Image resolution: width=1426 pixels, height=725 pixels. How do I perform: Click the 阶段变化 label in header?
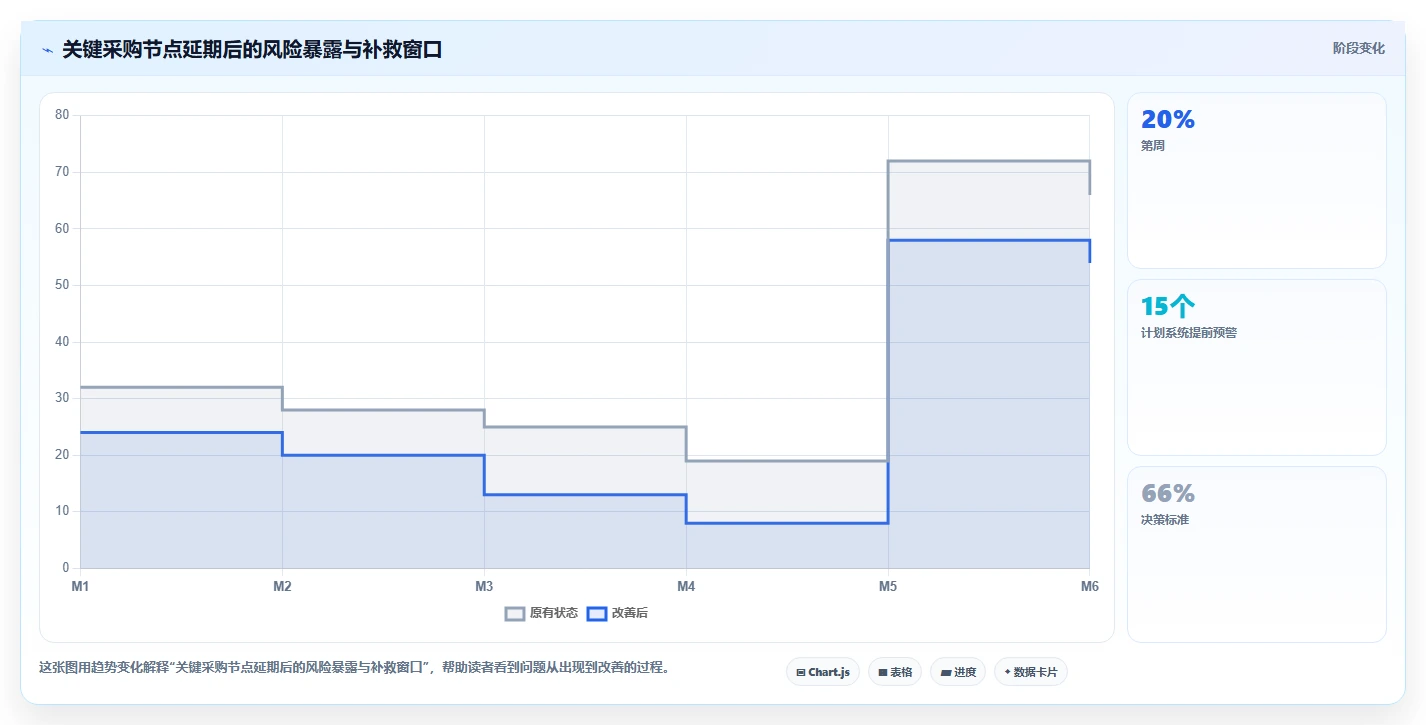coord(1359,48)
